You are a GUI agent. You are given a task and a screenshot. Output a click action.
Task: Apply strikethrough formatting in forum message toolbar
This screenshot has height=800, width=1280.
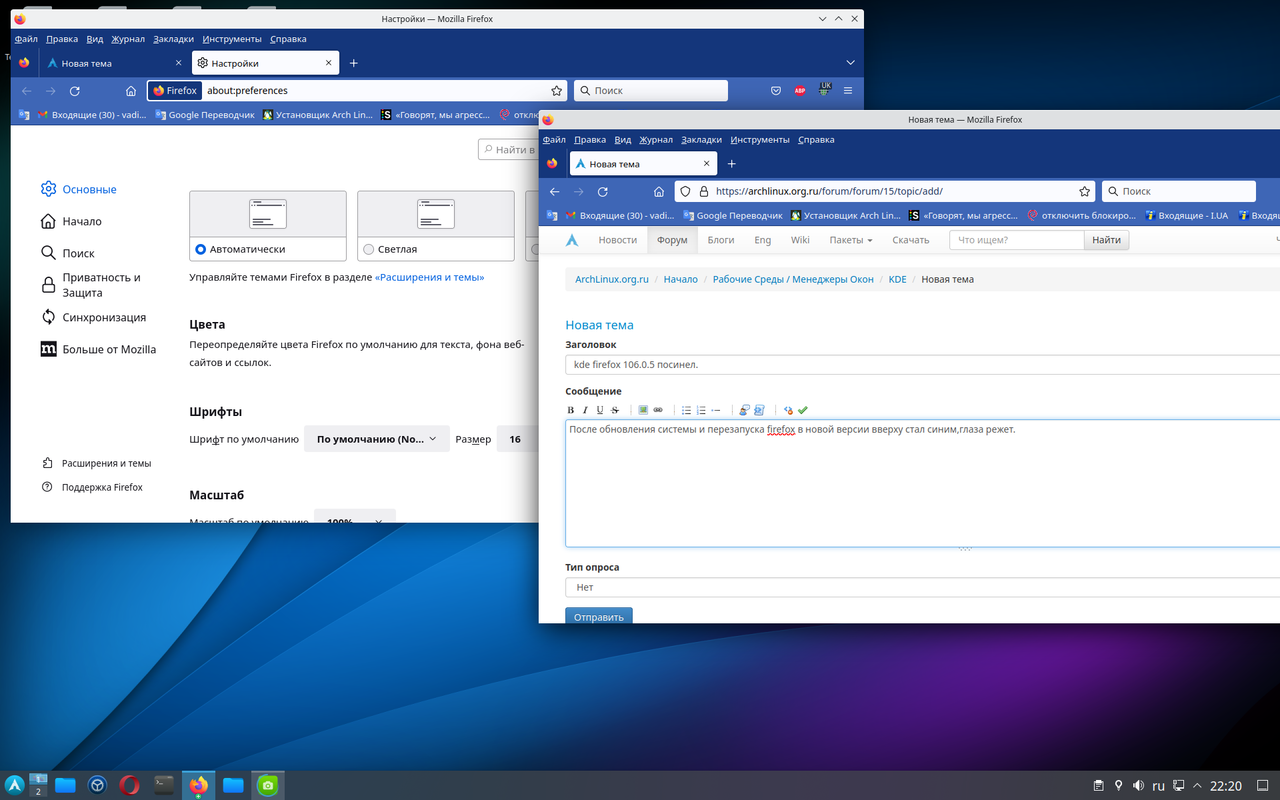click(x=615, y=410)
